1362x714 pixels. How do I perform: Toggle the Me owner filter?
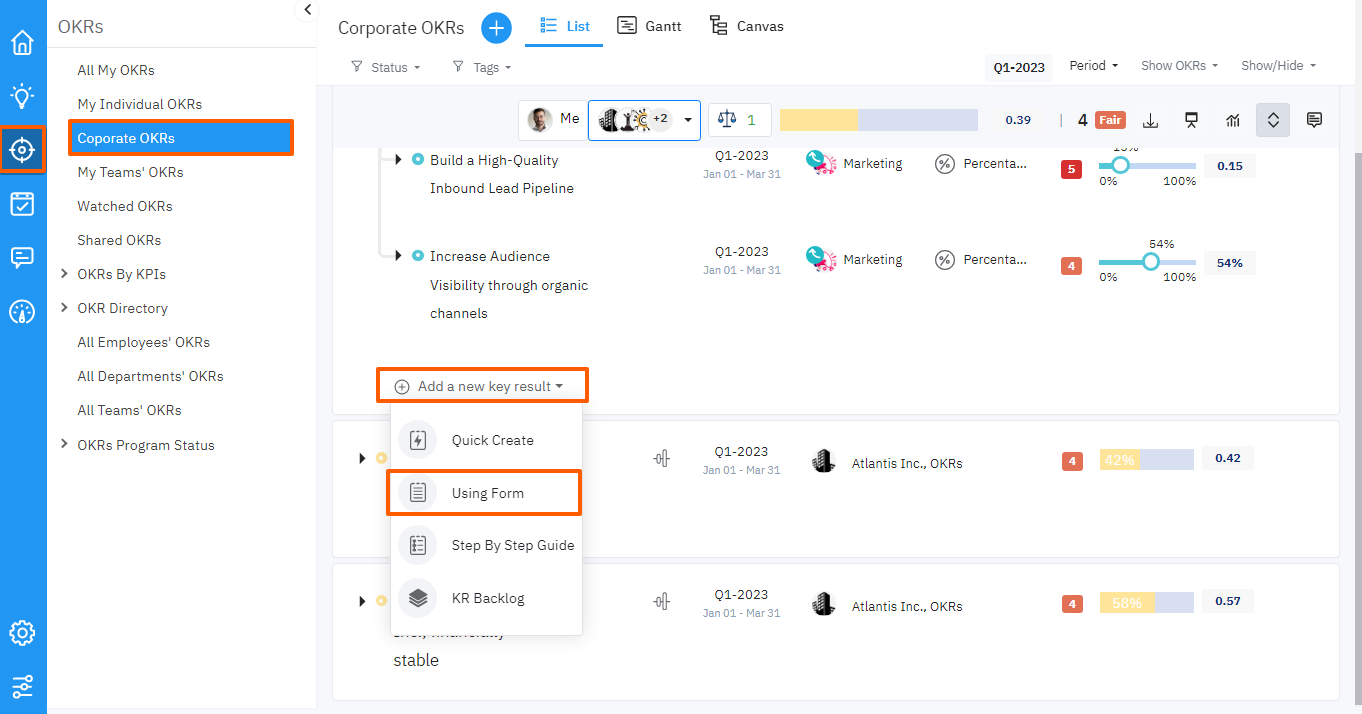(554, 119)
